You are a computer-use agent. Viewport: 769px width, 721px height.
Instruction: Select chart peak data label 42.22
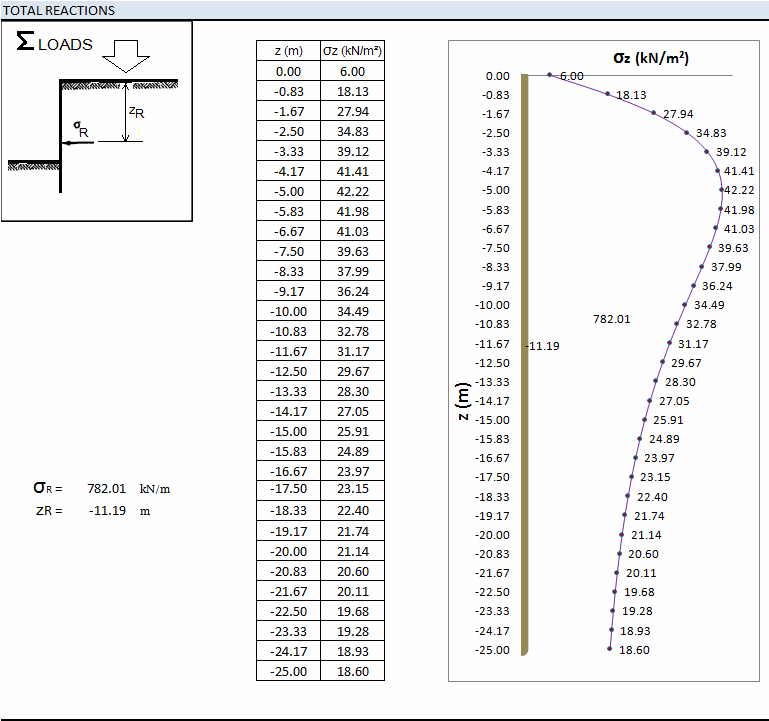pyautogui.click(x=739, y=190)
